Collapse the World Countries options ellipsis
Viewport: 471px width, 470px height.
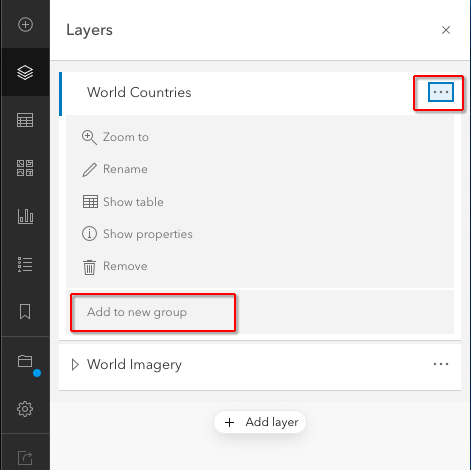click(441, 92)
